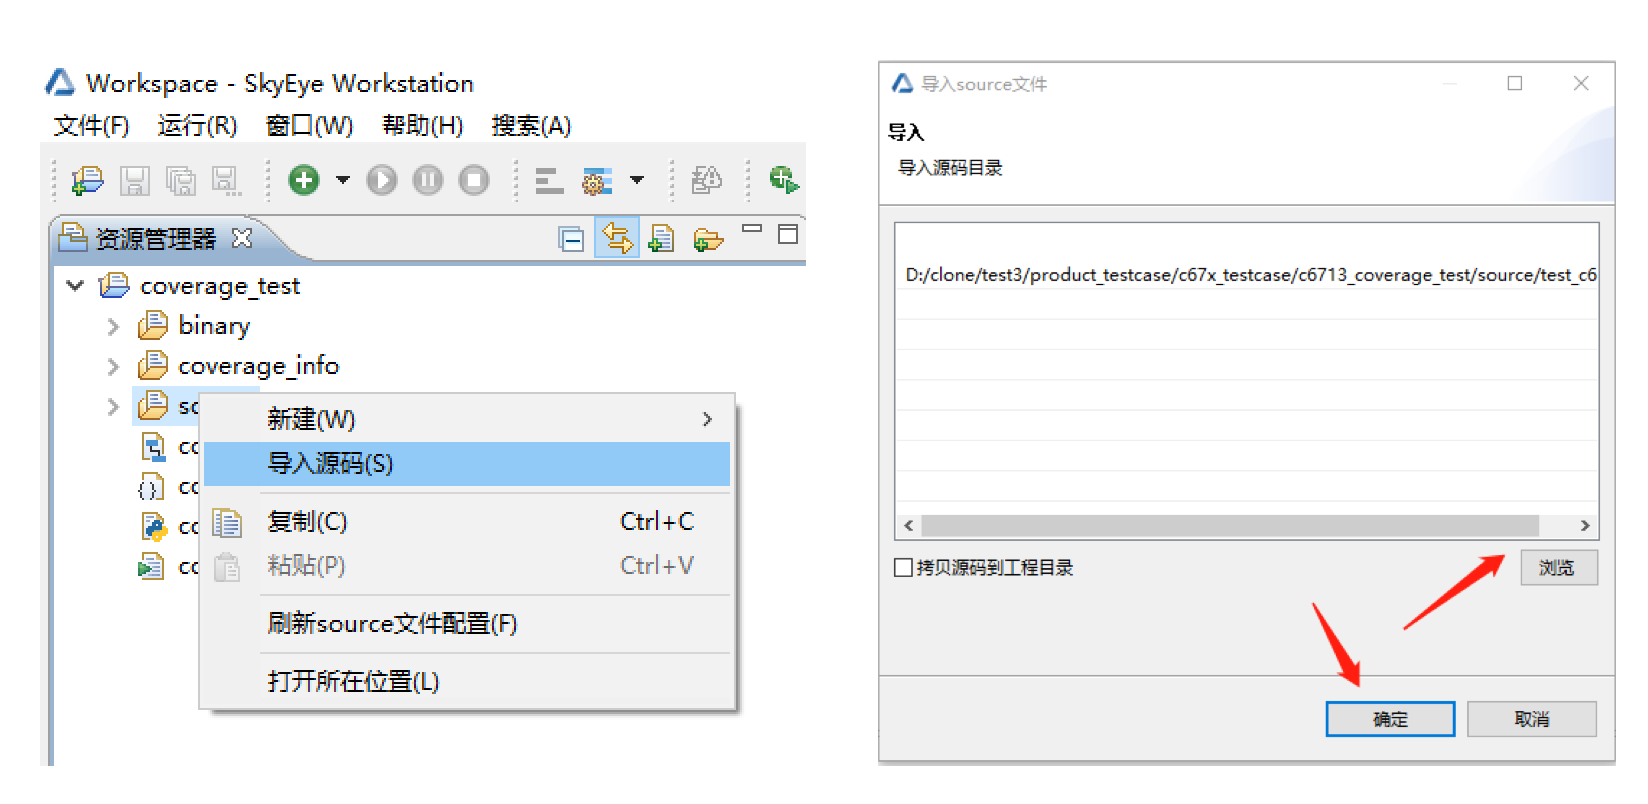Screen dimensions: 1648x804
Task: Click the source folder icon in tree
Action: (153, 405)
